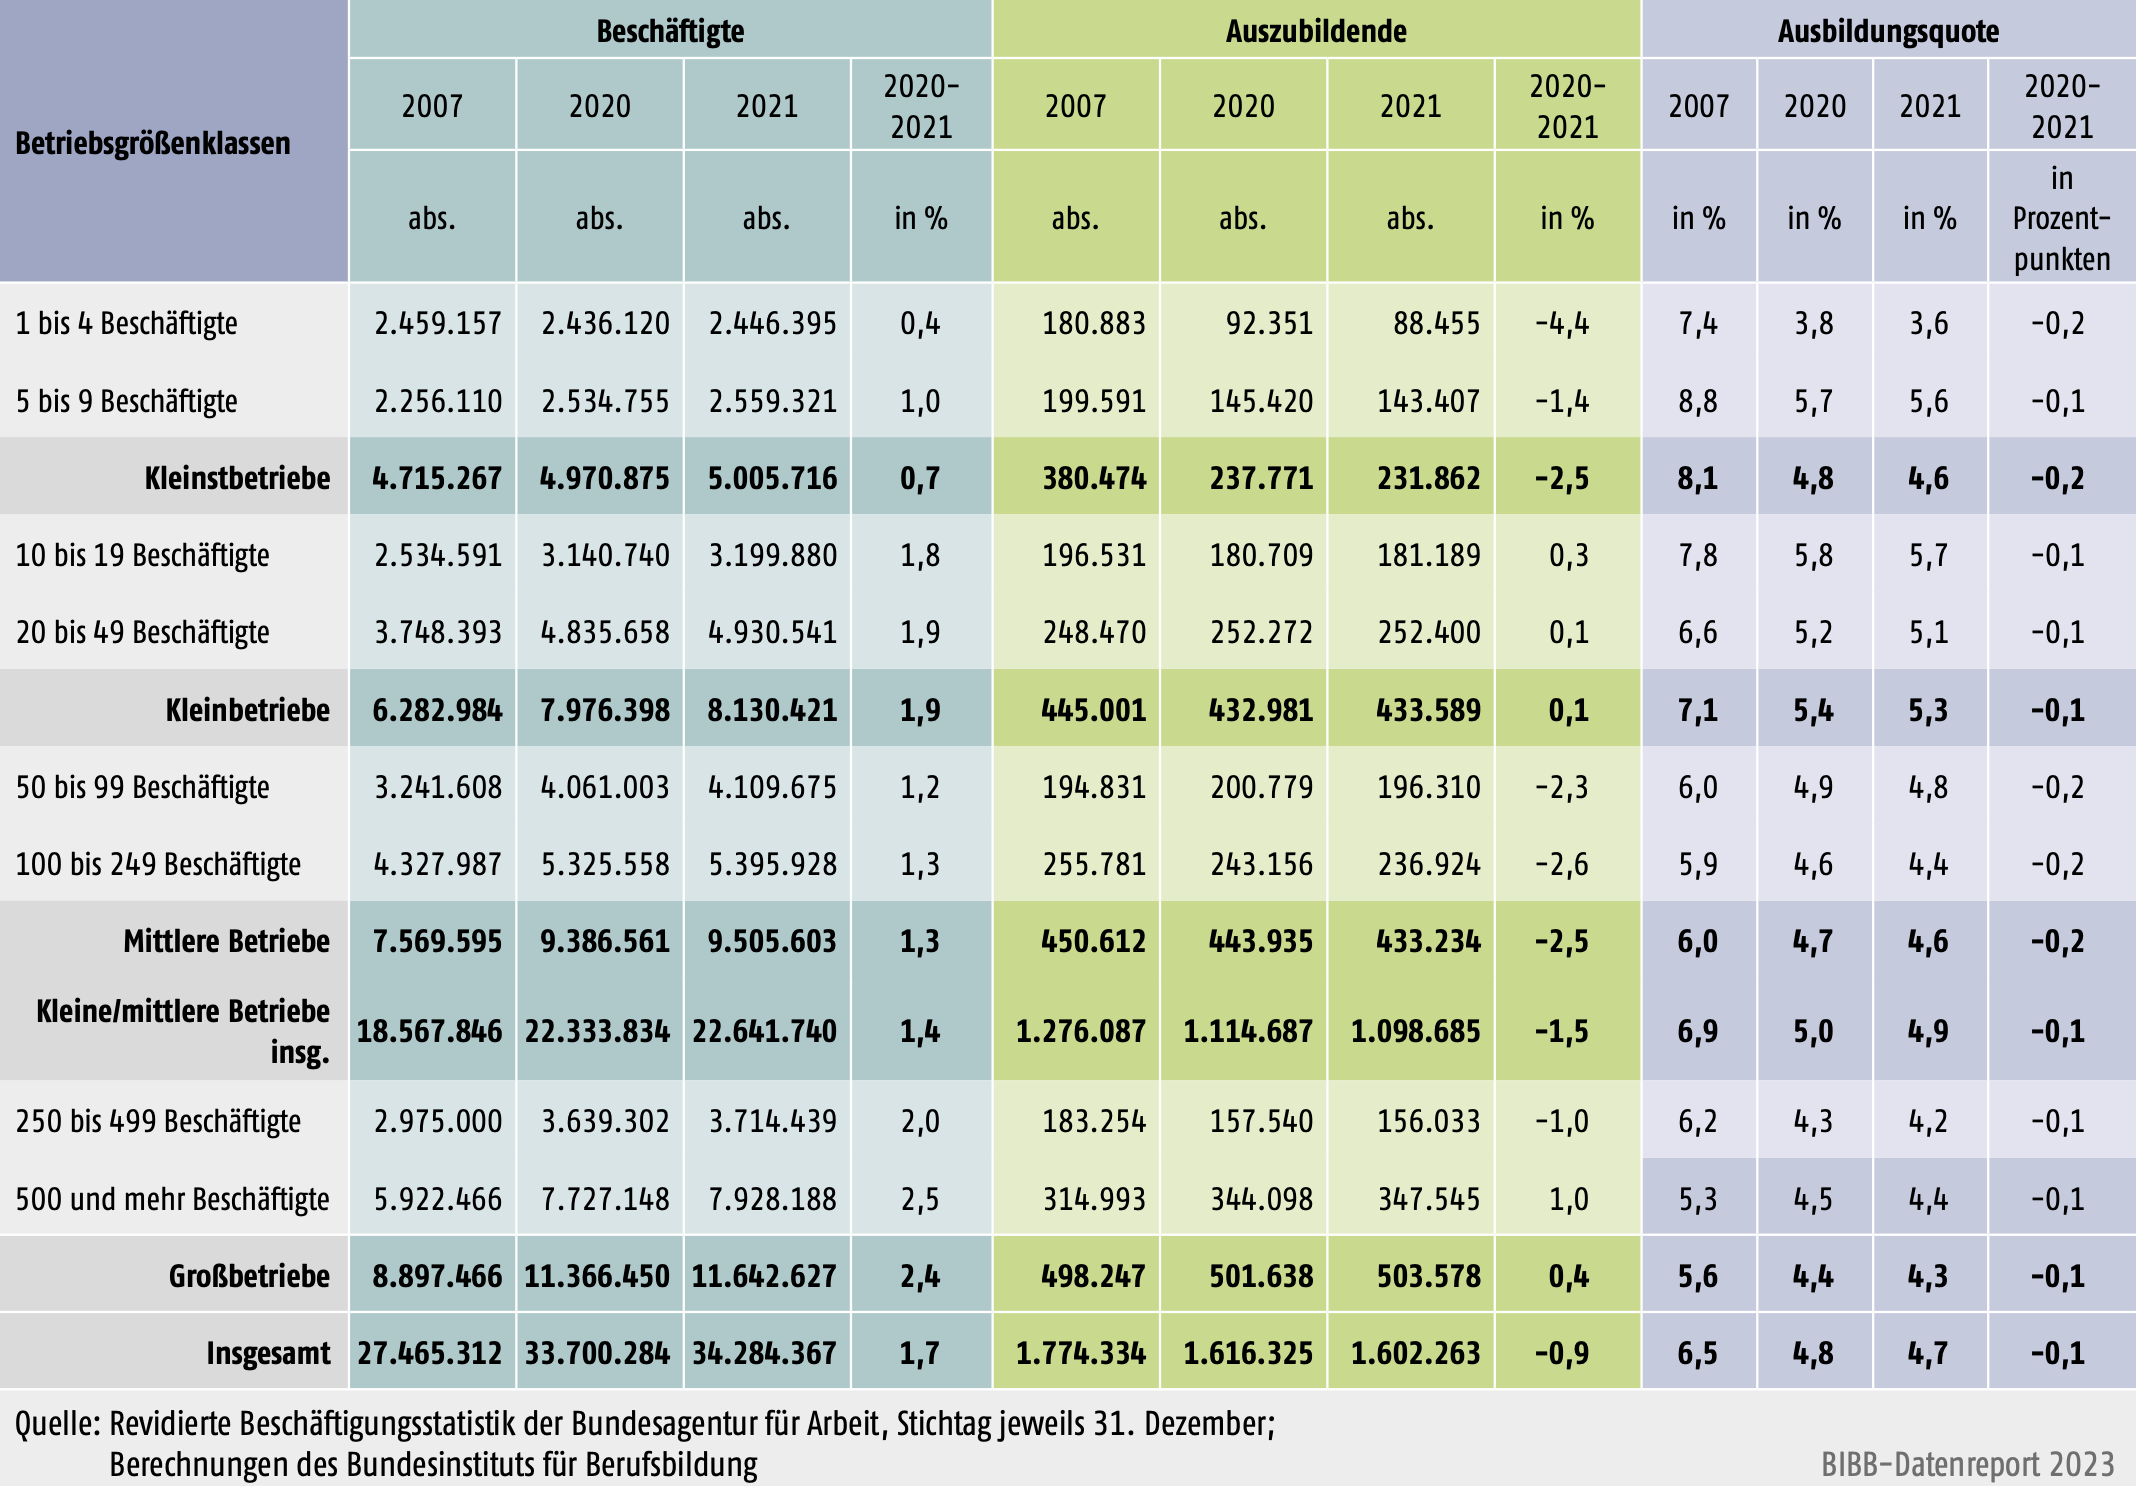Select the Betriebsgrößenklassen header cell

(153, 143)
